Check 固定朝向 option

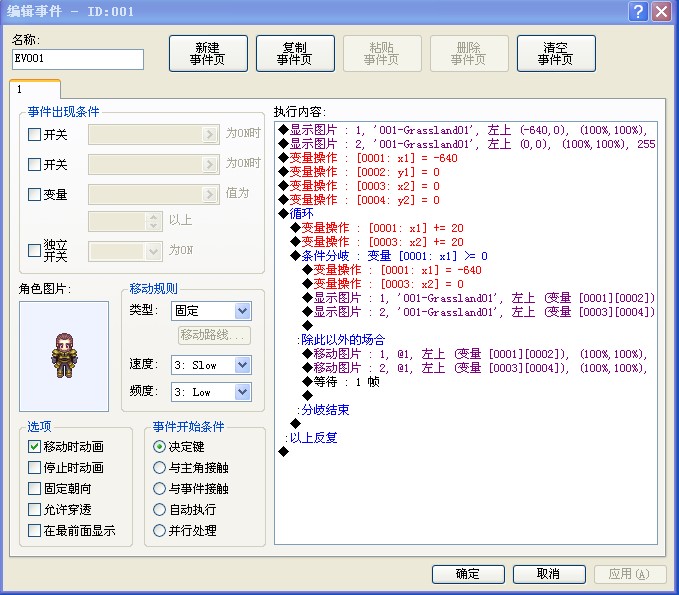pos(34,488)
